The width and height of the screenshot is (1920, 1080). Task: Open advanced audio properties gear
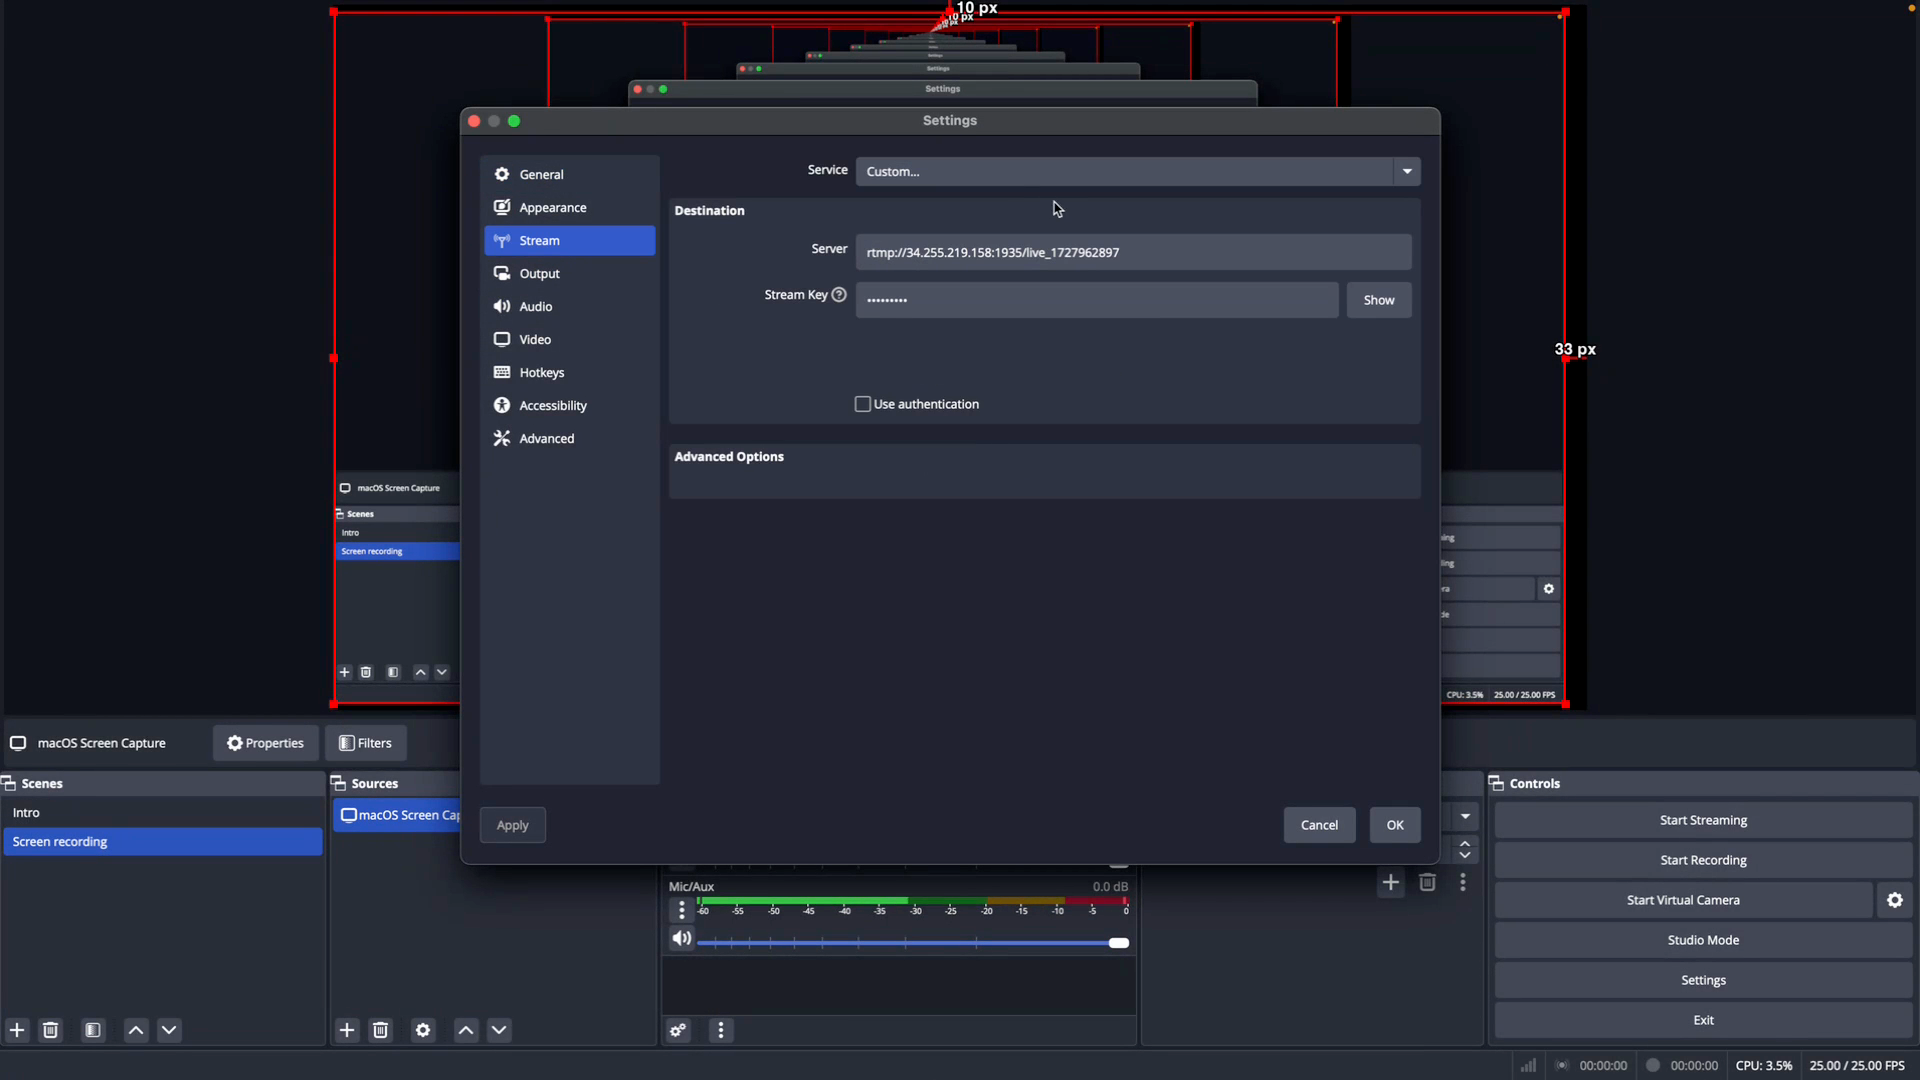click(679, 1031)
